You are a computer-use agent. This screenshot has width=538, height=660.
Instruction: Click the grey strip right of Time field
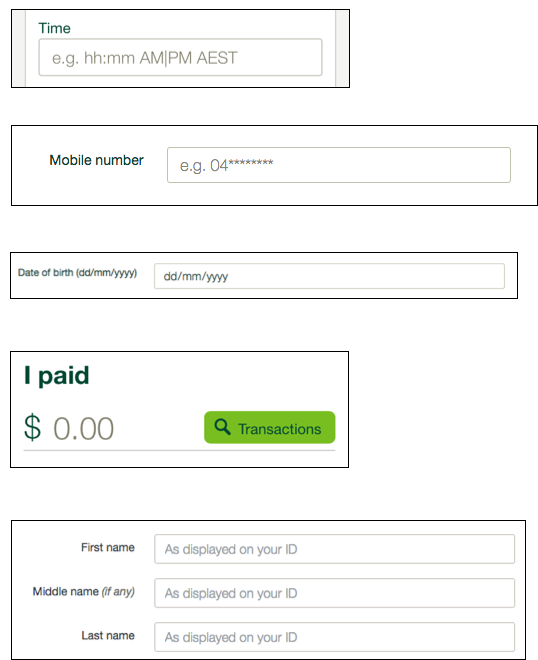point(342,48)
